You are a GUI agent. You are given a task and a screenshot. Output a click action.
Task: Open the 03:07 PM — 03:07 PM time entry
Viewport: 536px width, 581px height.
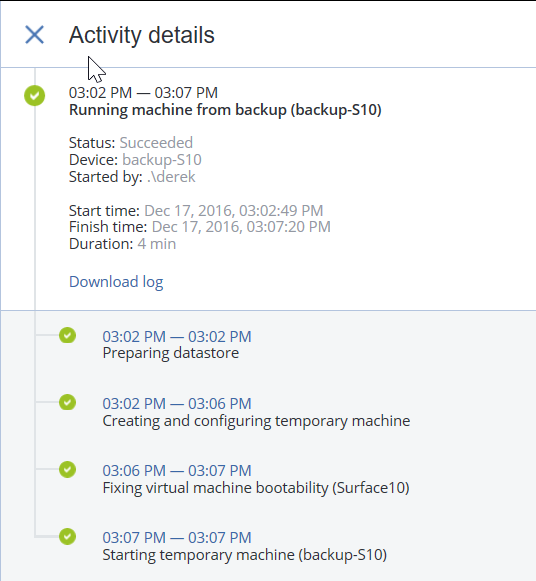click(177, 538)
